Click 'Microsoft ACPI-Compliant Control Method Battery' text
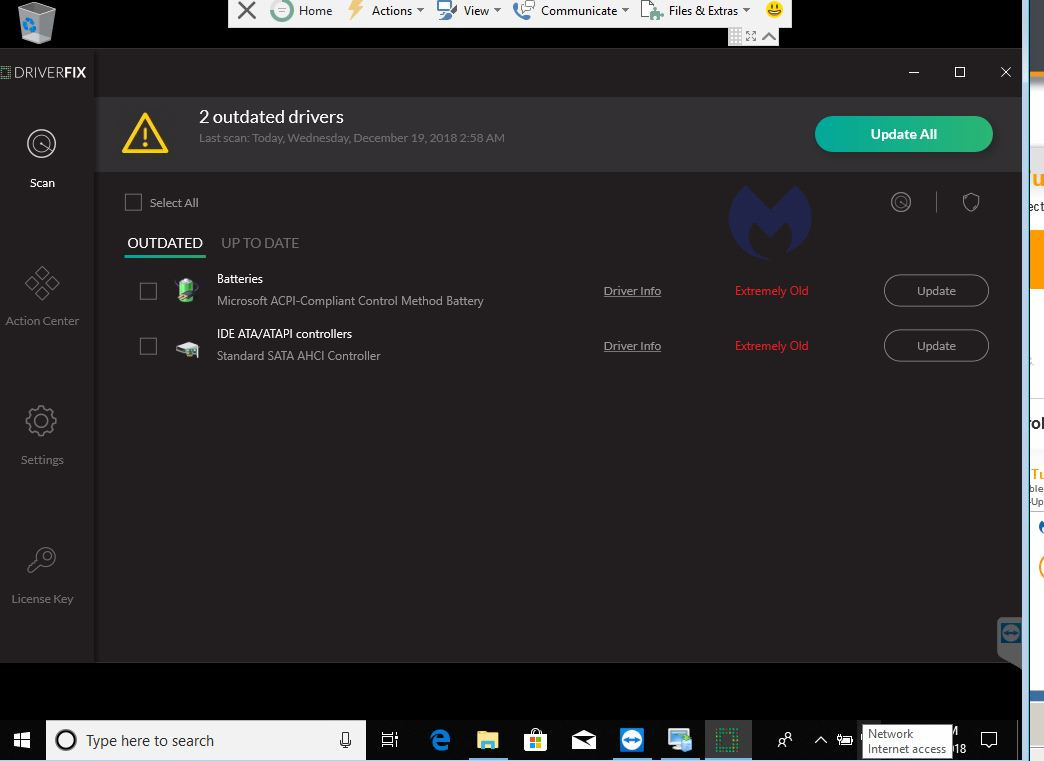1044x761 pixels. (350, 301)
